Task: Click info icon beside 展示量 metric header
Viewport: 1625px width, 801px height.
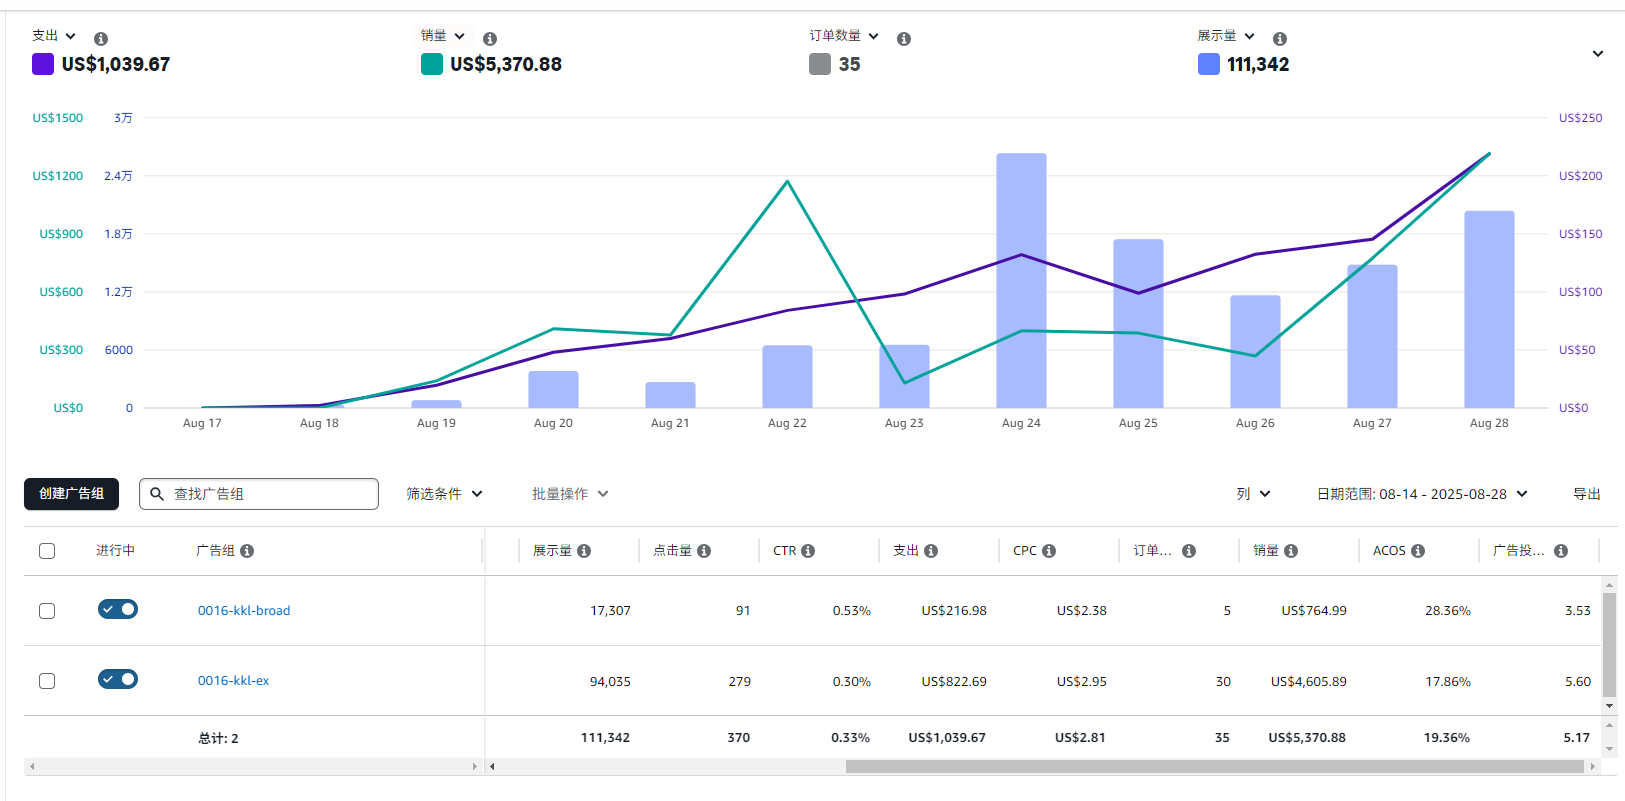Action: coord(1280,39)
